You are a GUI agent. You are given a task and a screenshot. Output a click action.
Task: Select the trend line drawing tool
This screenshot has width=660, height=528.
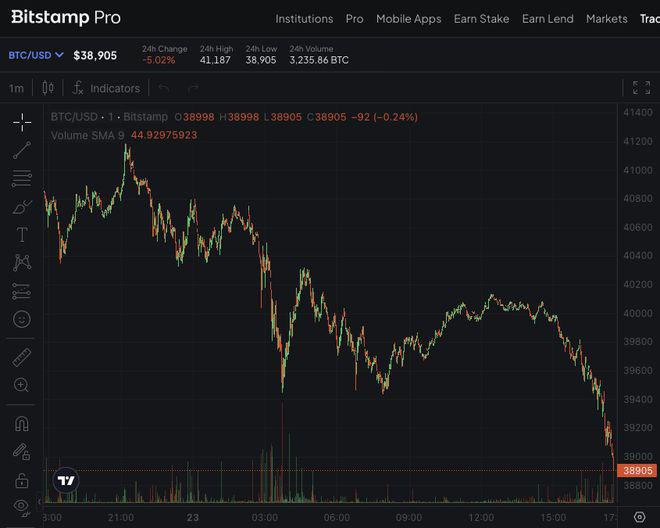click(x=22, y=151)
